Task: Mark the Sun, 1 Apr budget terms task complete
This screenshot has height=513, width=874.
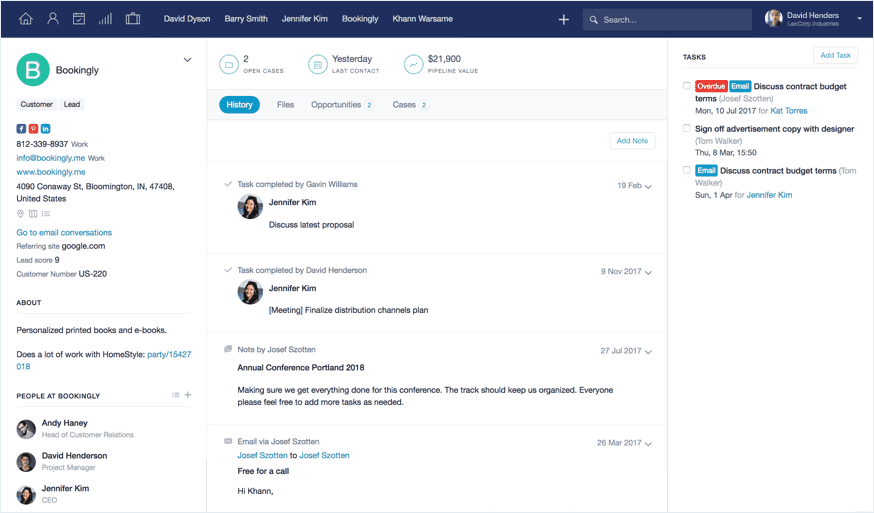Action: point(687,171)
